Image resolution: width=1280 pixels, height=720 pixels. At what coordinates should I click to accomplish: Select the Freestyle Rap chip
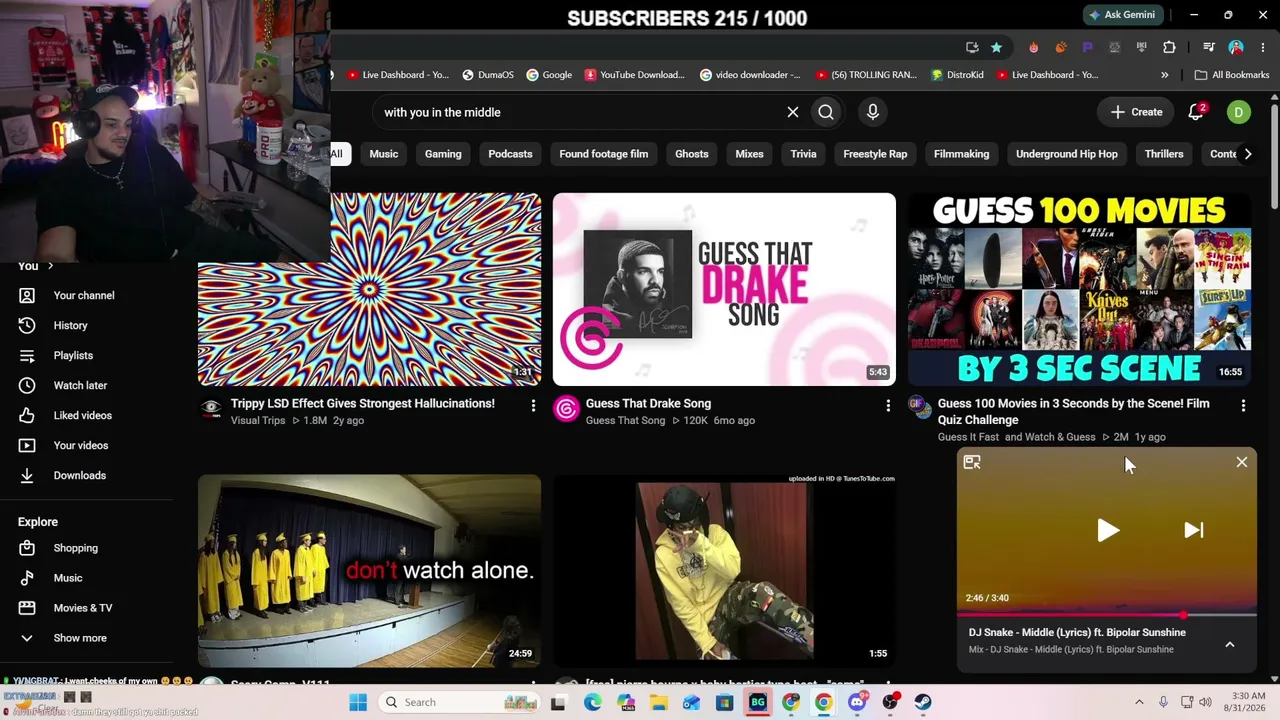click(875, 154)
